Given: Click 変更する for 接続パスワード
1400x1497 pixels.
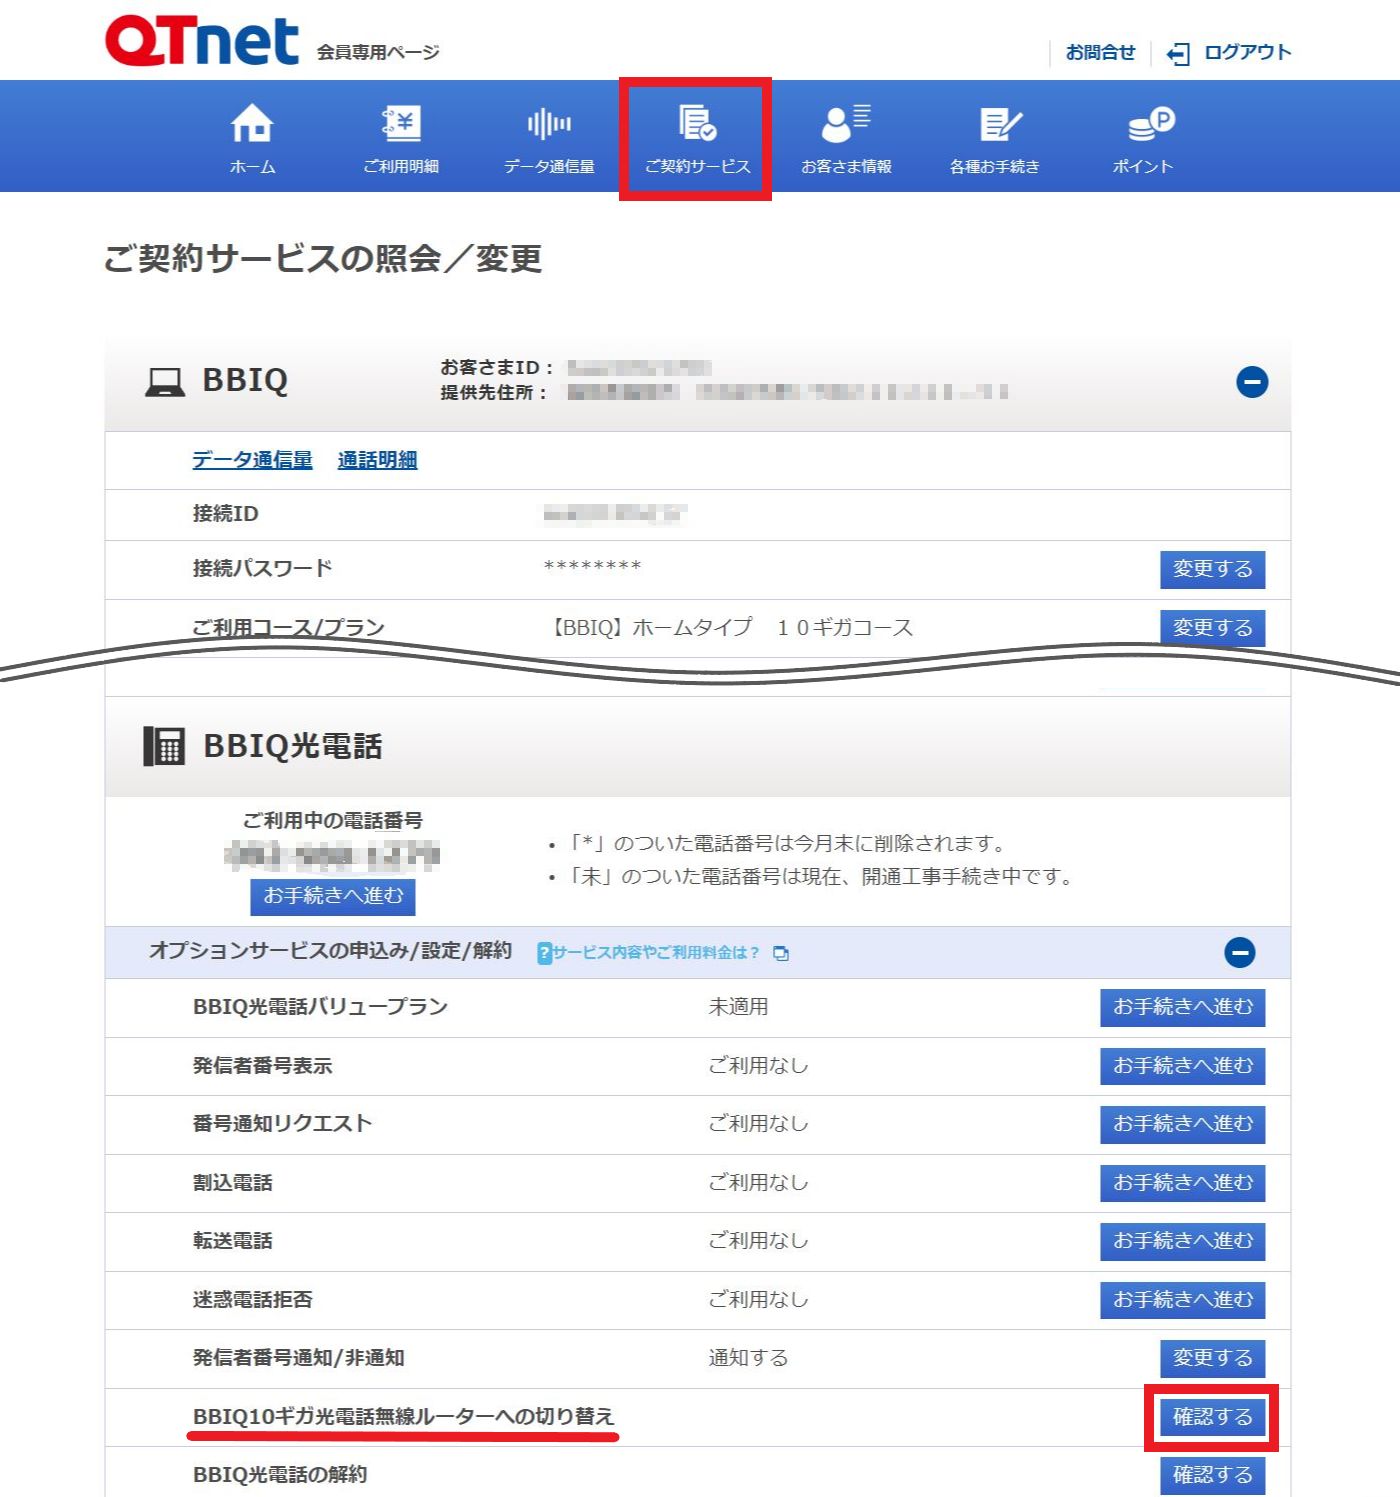Looking at the screenshot, I should pos(1212,569).
